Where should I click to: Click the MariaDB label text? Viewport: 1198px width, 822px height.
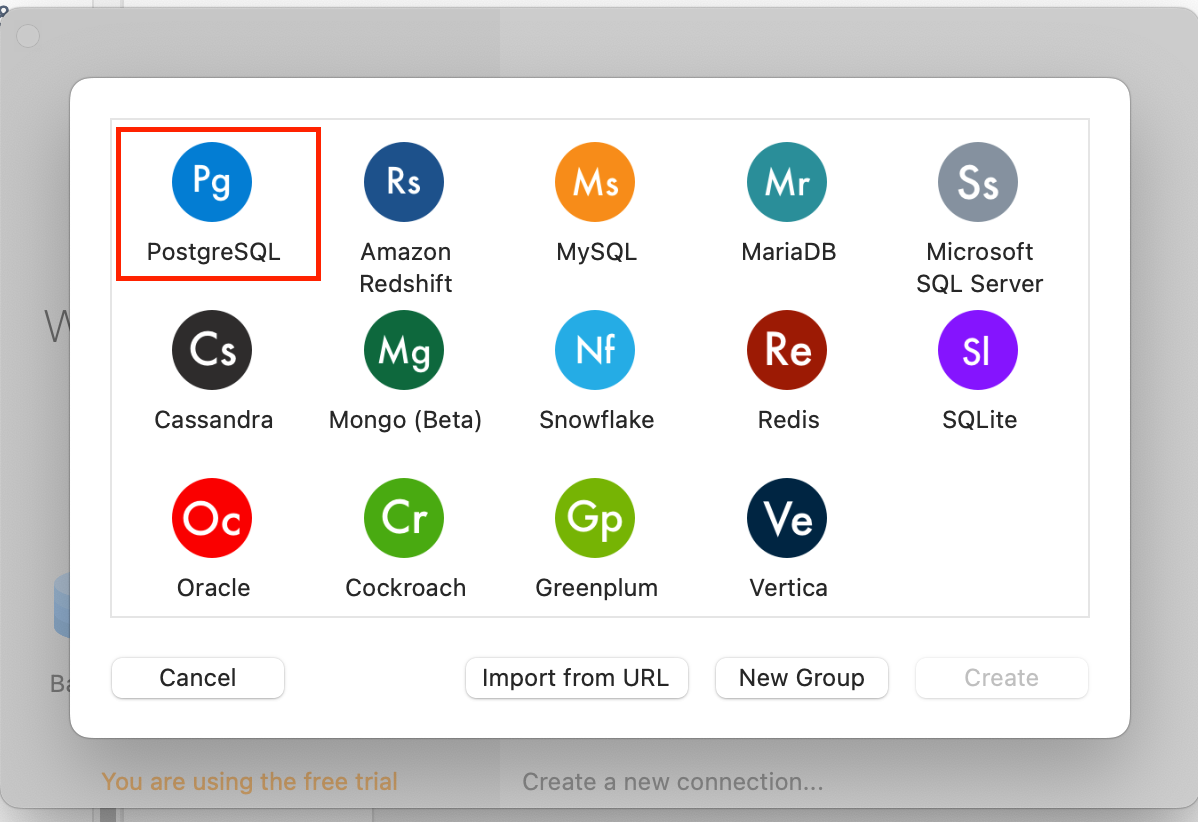click(788, 251)
